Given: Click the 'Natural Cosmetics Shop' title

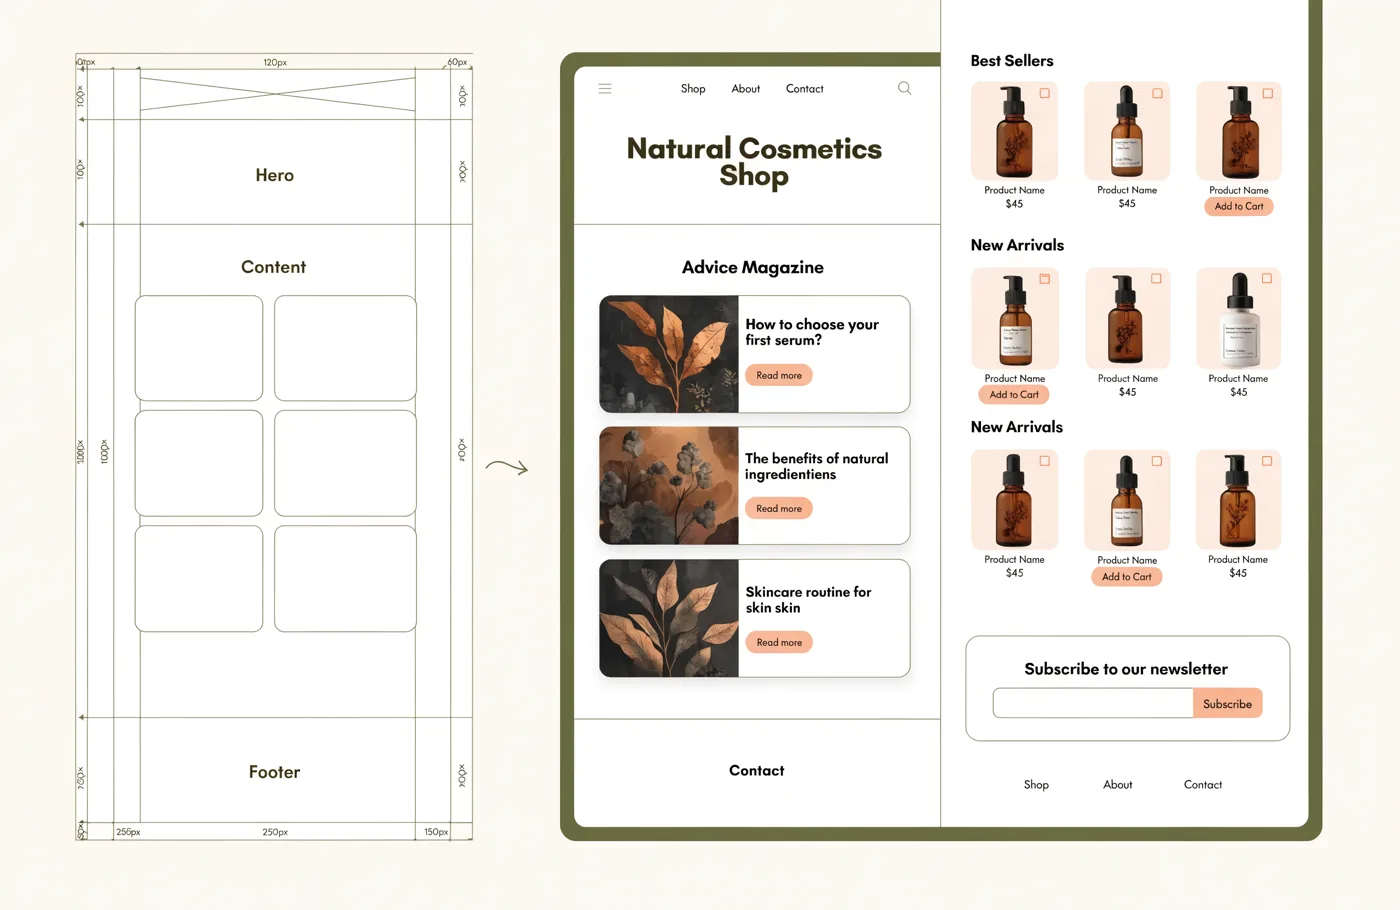Looking at the screenshot, I should 754,161.
